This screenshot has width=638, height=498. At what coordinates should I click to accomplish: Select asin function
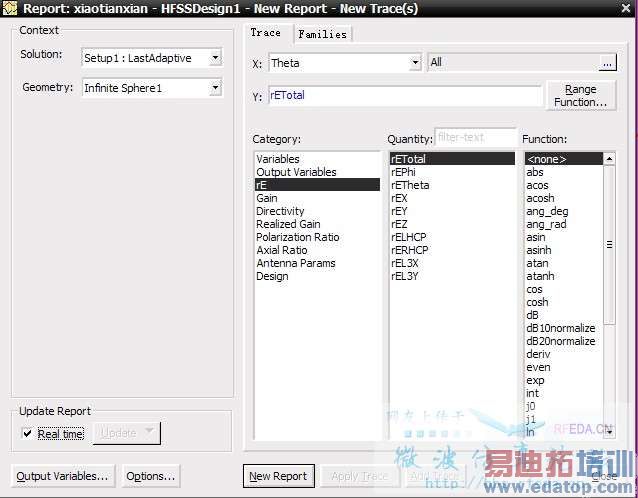564,237
